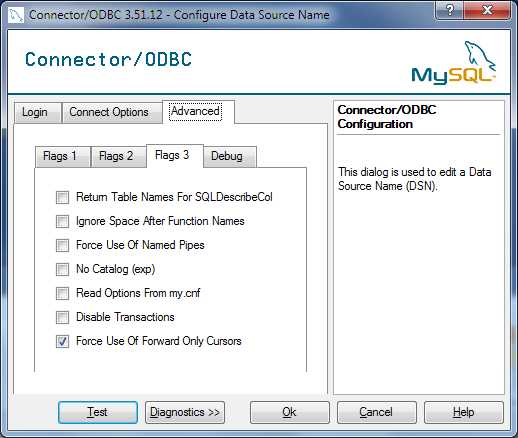Click the Cancel button
The image size is (518, 438).
pos(377,412)
